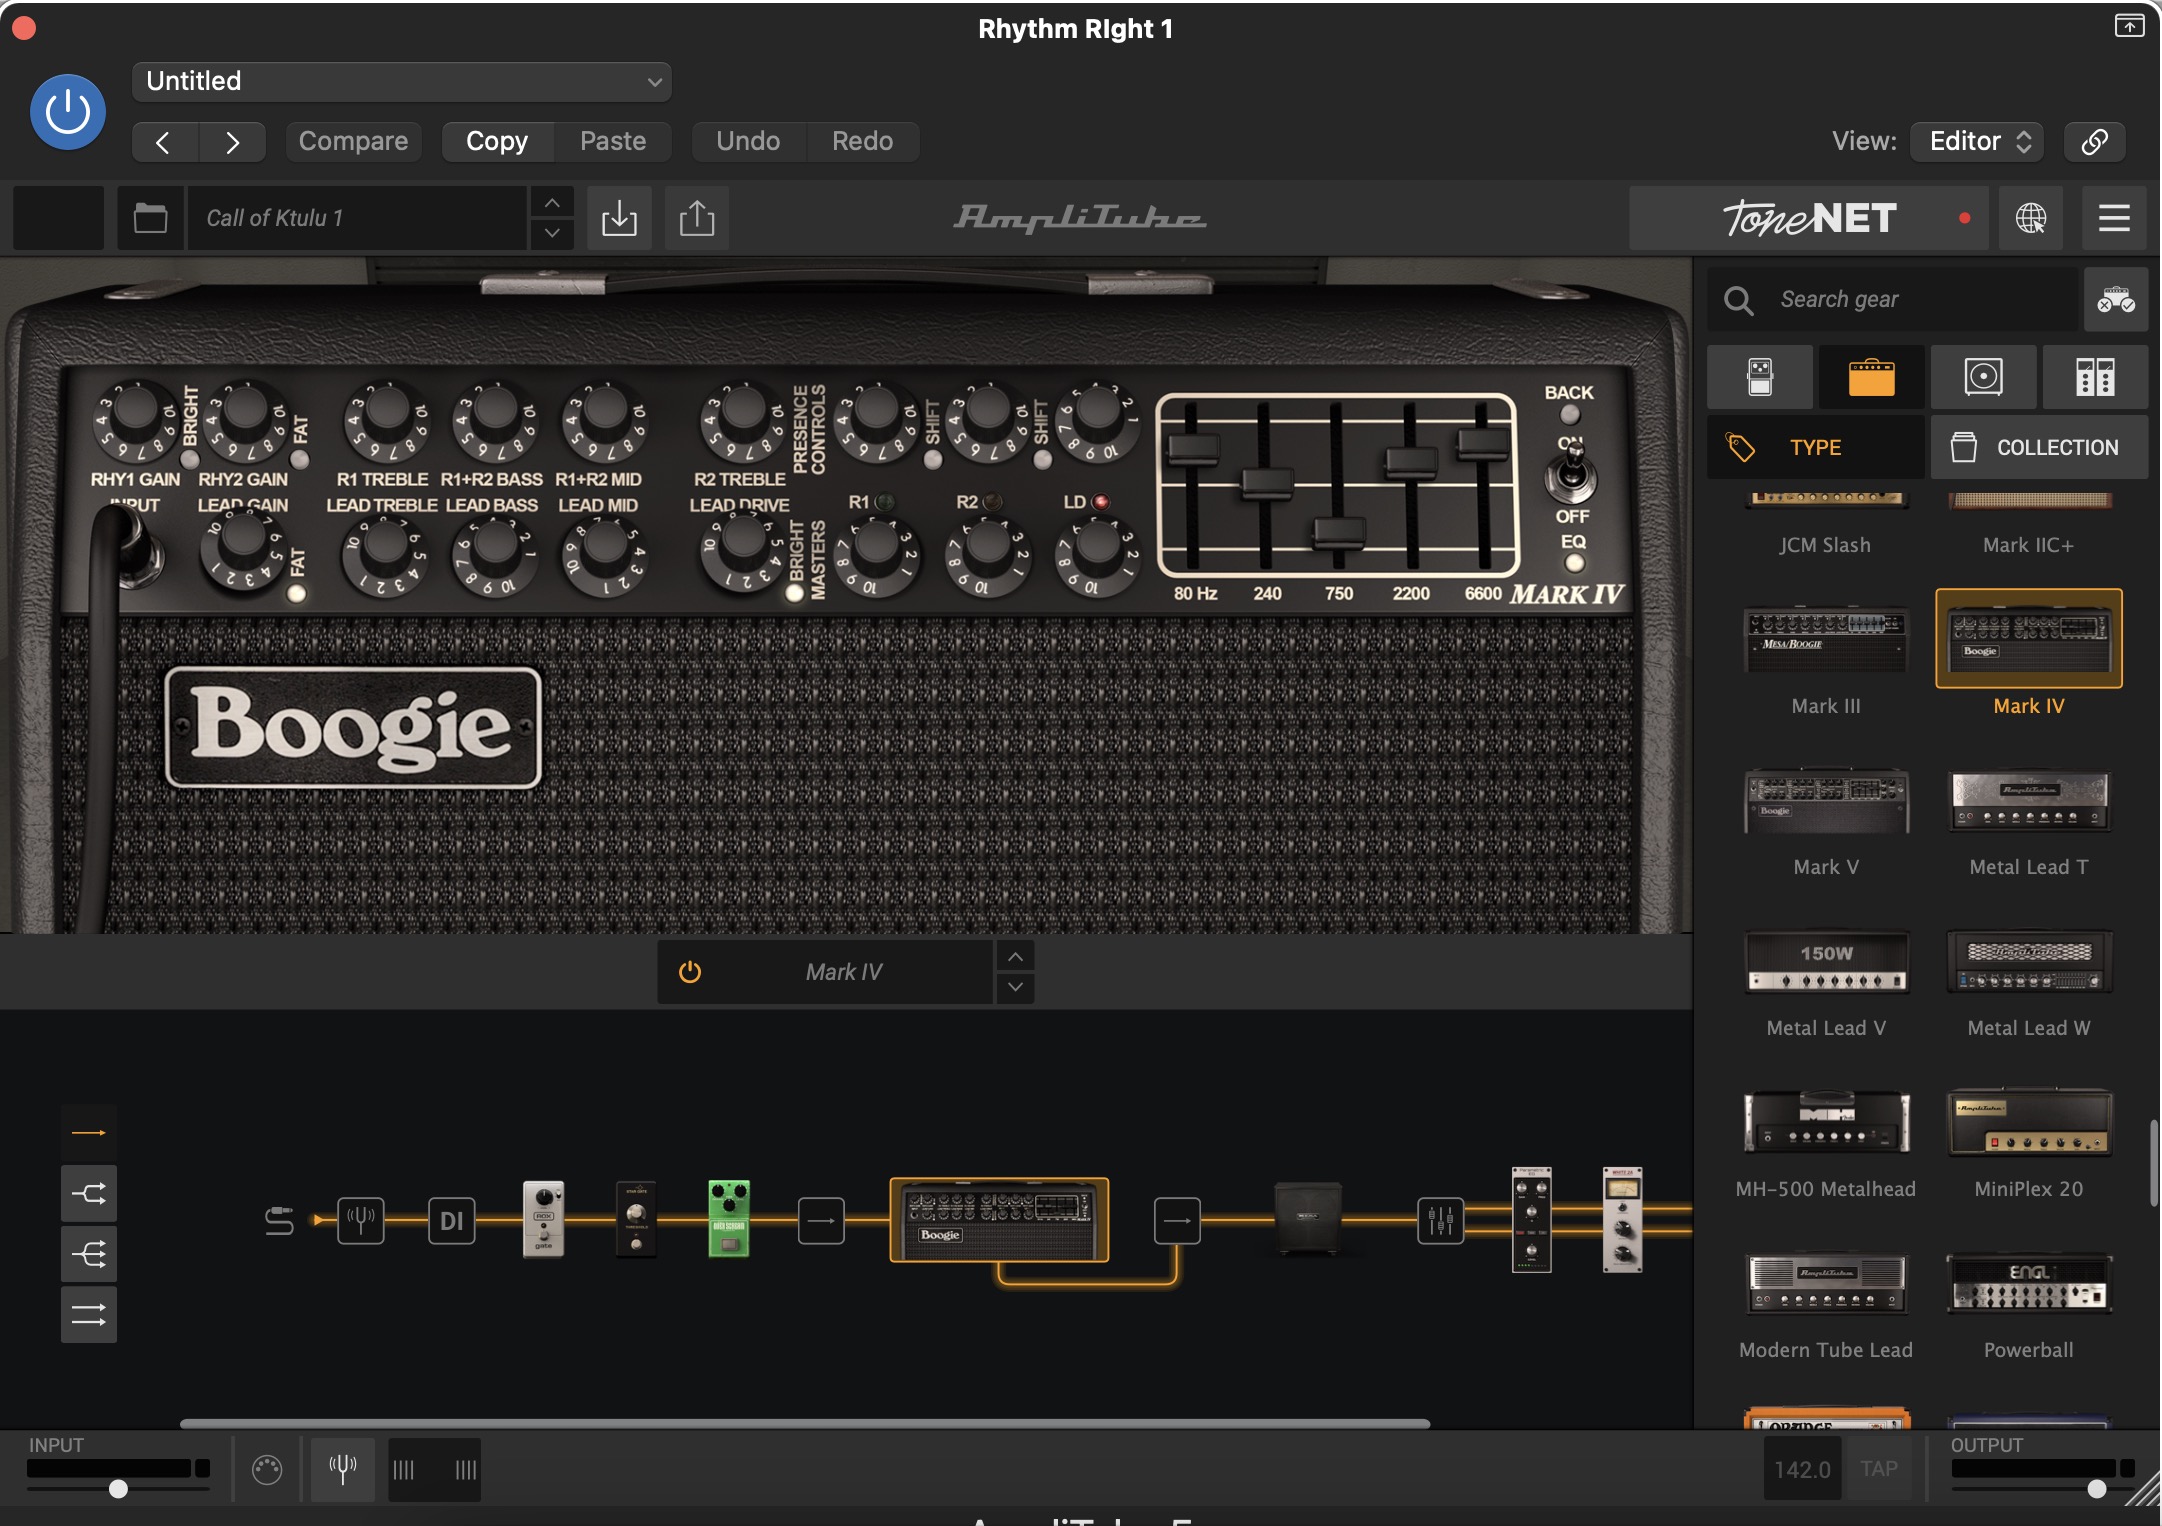Step to previous preset with up chevron
Viewport: 2162px width, 1526px height.
[x=552, y=203]
